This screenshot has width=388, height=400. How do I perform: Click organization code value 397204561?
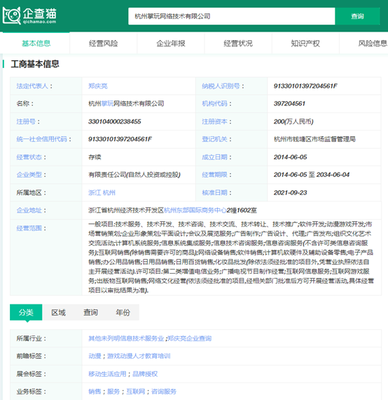289,104
